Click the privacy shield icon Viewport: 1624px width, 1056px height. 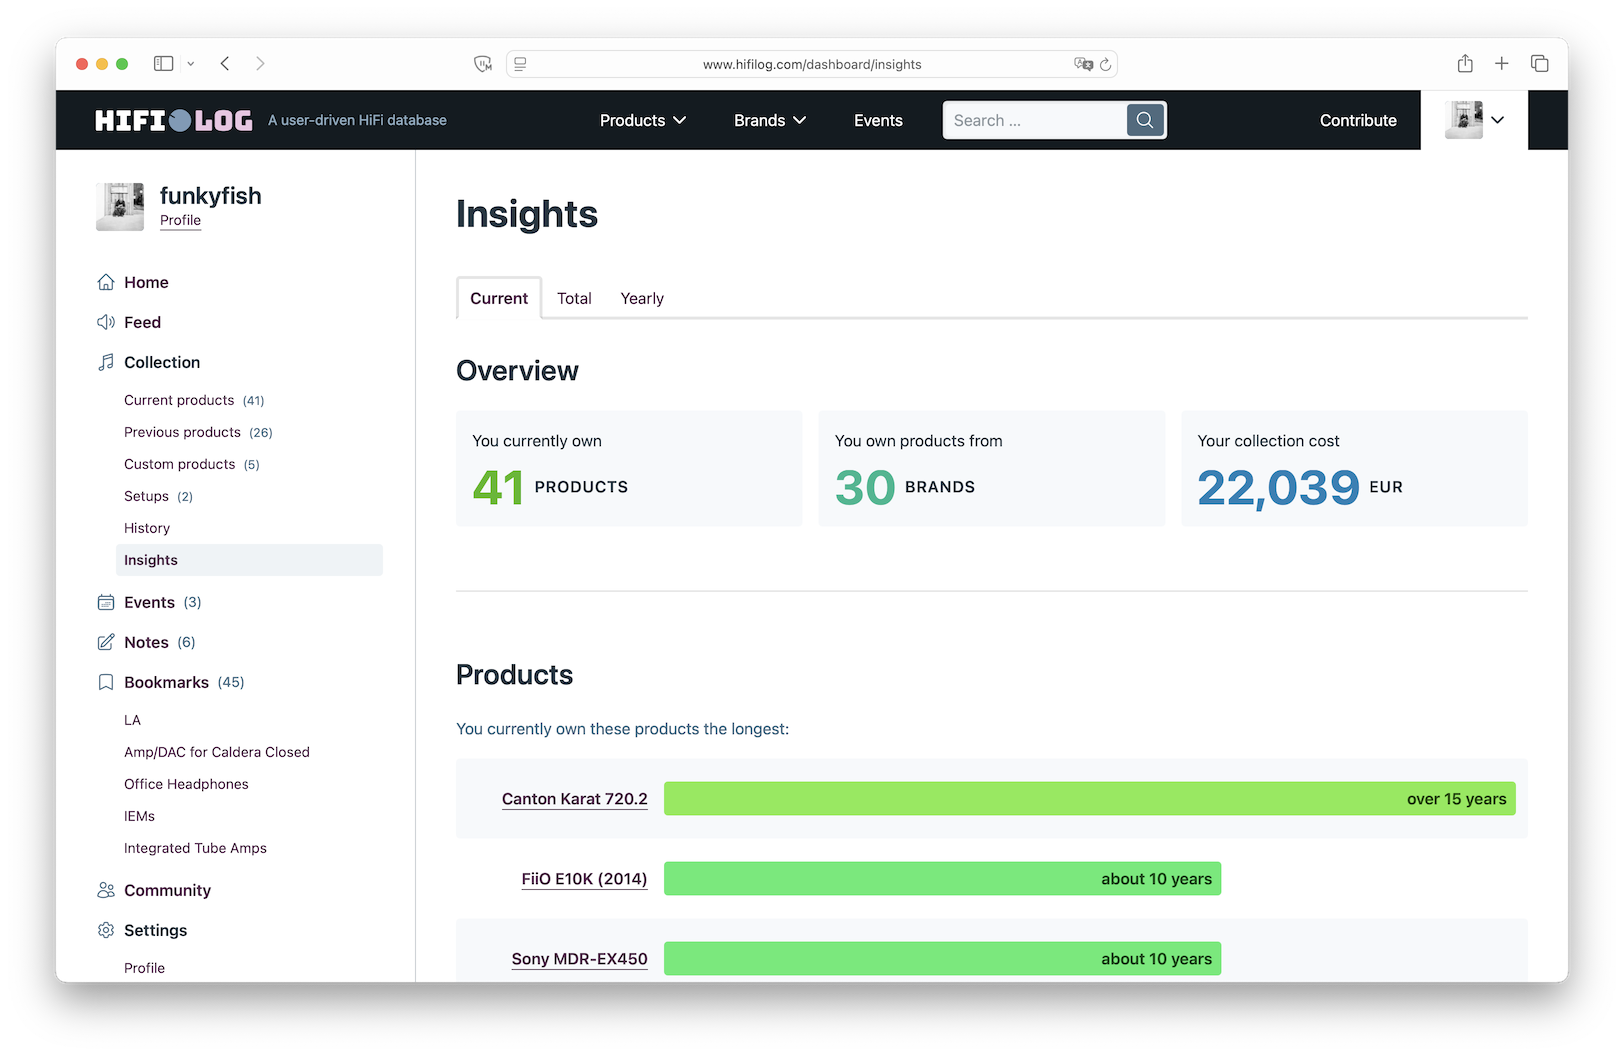coord(483,64)
